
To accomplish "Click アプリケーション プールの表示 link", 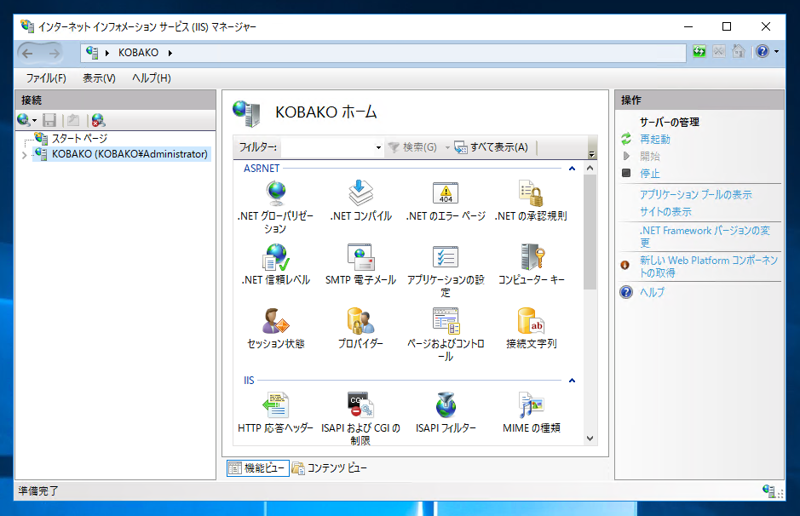I will pos(696,194).
